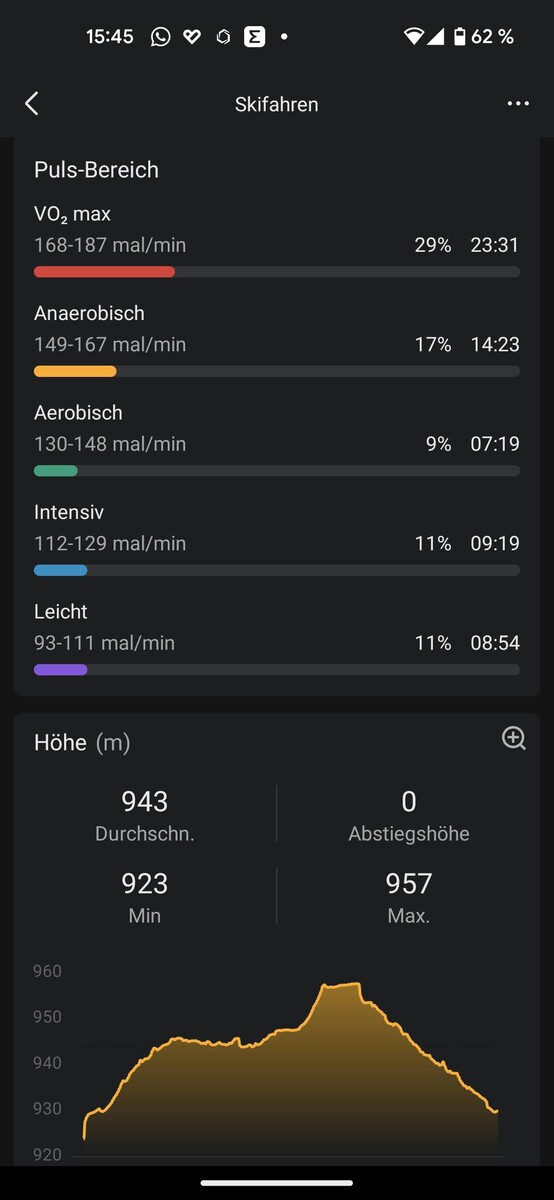Tap the WhatsApp notification icon in status bar

[x=160, y=37]
